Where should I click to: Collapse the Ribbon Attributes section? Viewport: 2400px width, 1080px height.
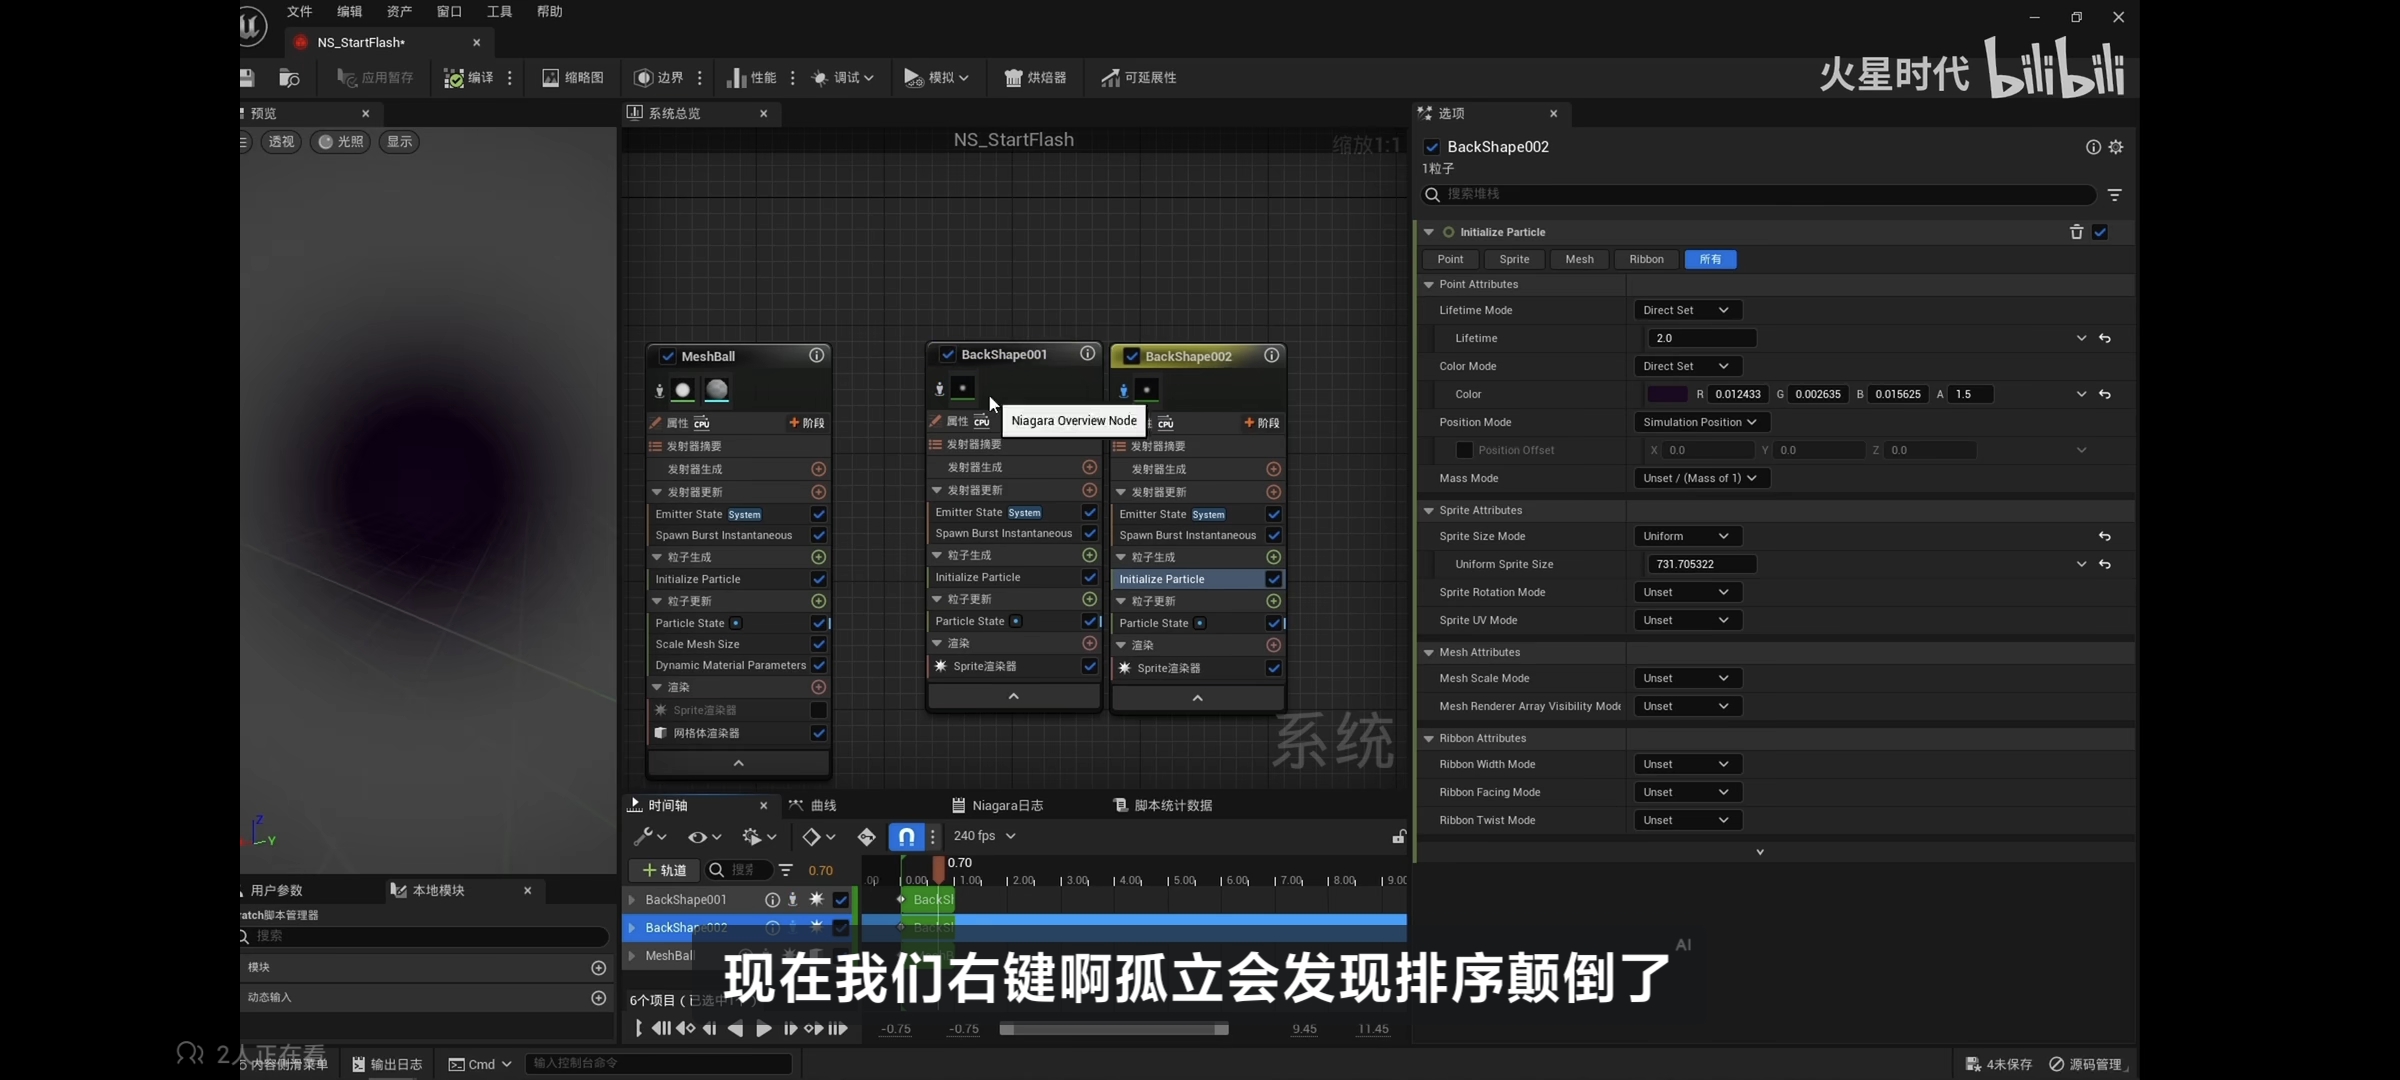(1429, 738)
